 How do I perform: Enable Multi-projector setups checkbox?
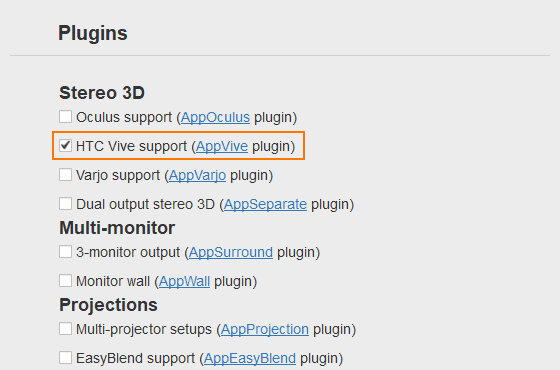65,329
